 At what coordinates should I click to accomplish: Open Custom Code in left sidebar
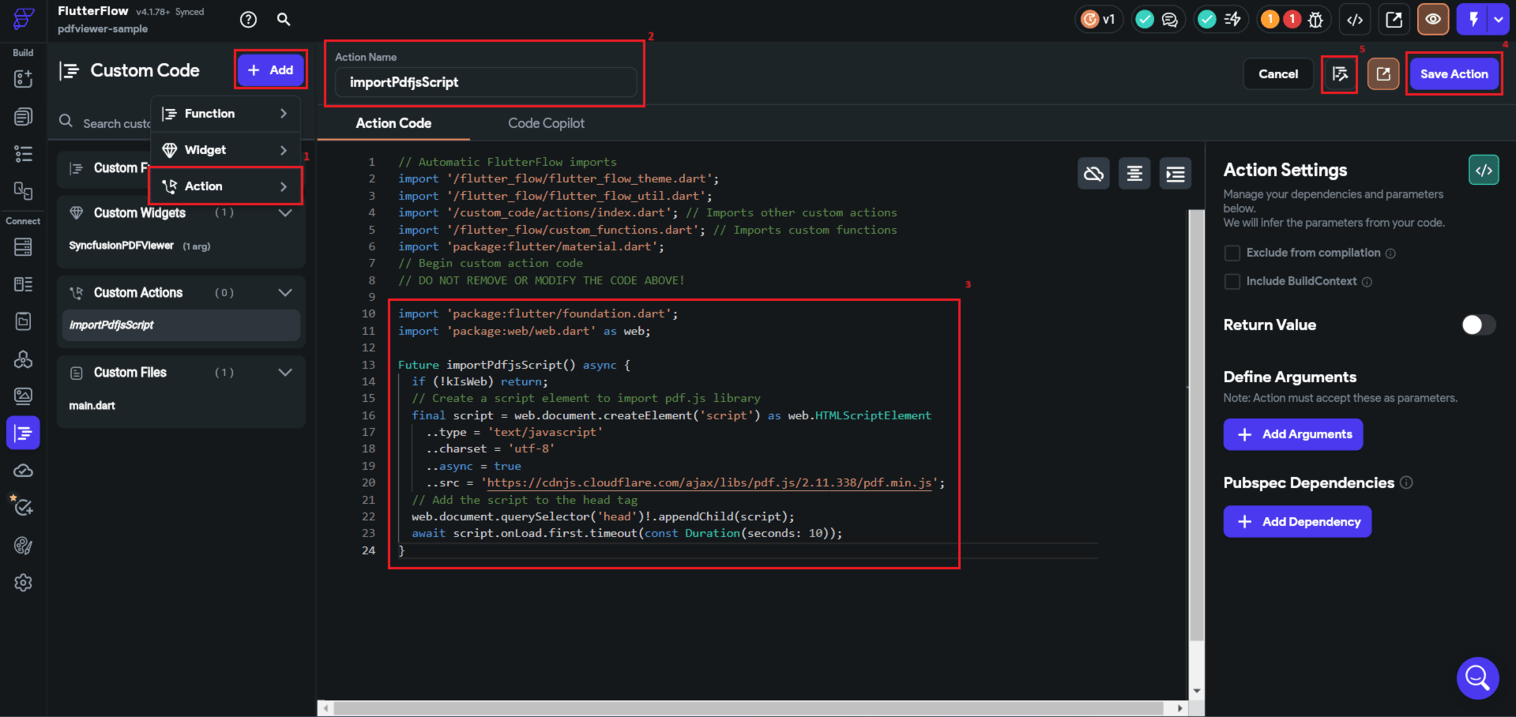(x=23, y=433)
